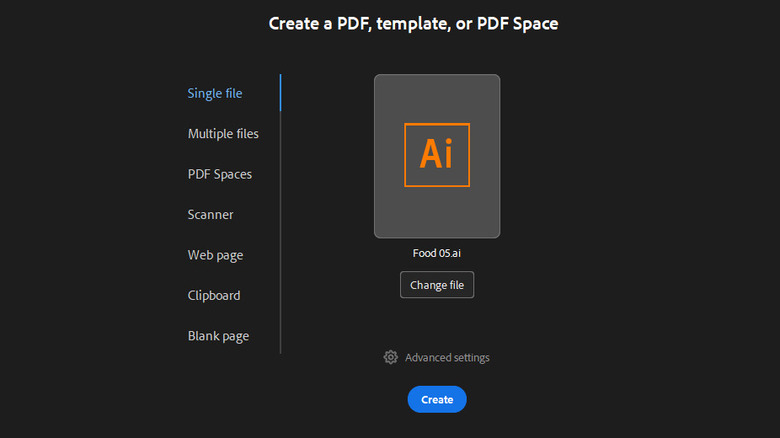
Task: Switch to Multiple files
Action: 223,133
